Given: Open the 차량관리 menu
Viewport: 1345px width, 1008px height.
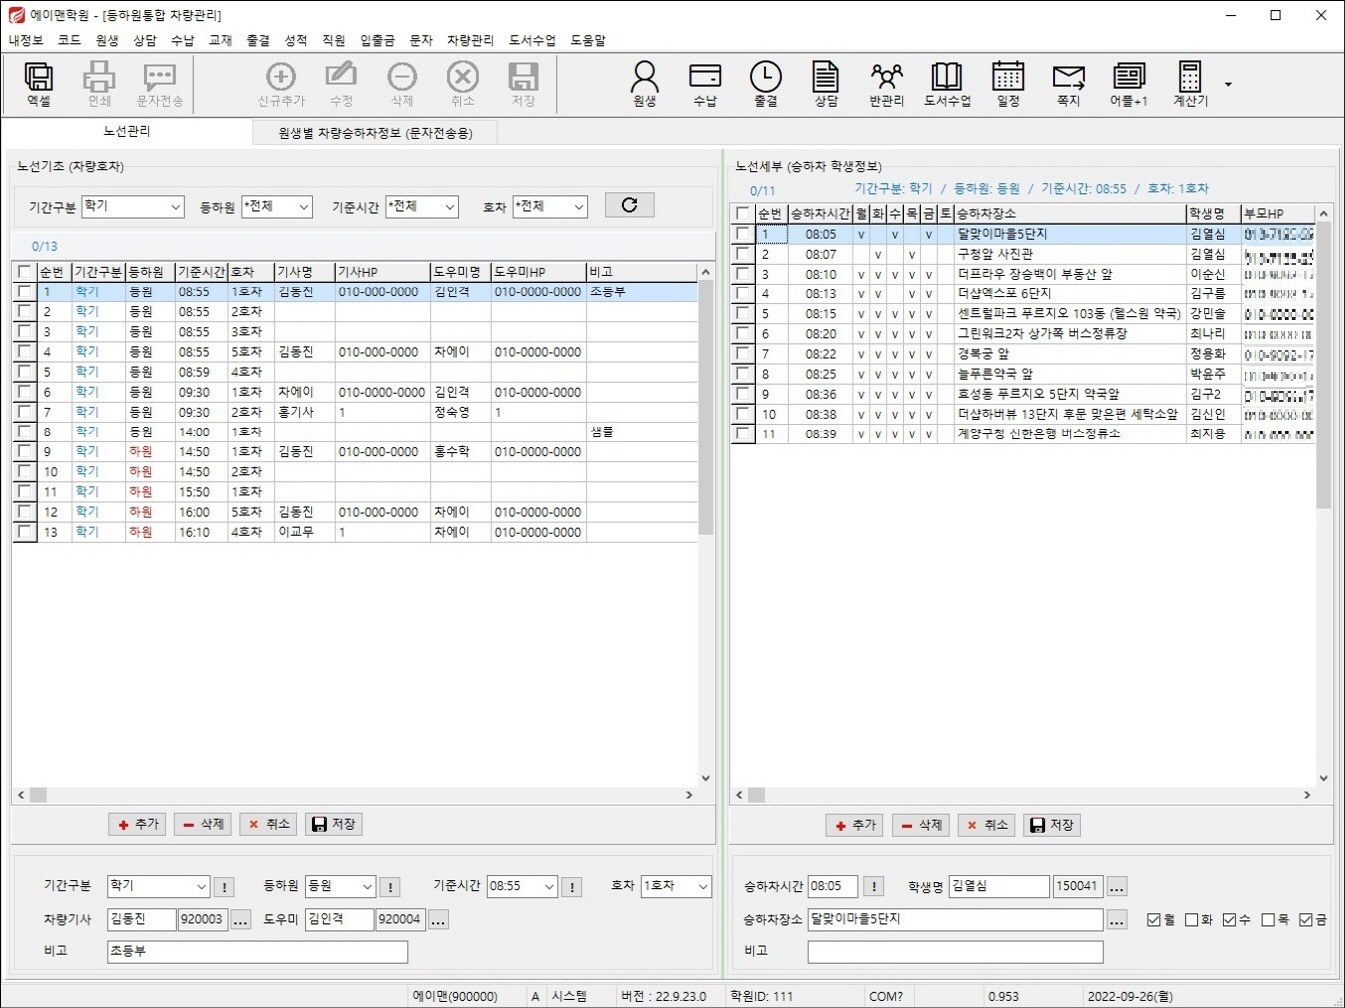Looking at the screenshot, I should pyautogui.click(x=470, y=40).
